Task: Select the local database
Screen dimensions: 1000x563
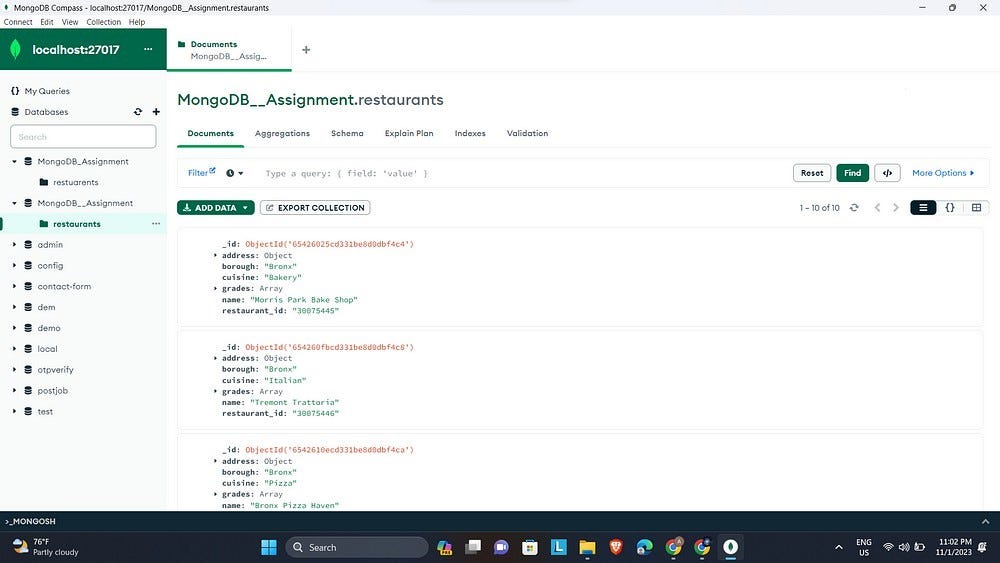Action: 47,349
